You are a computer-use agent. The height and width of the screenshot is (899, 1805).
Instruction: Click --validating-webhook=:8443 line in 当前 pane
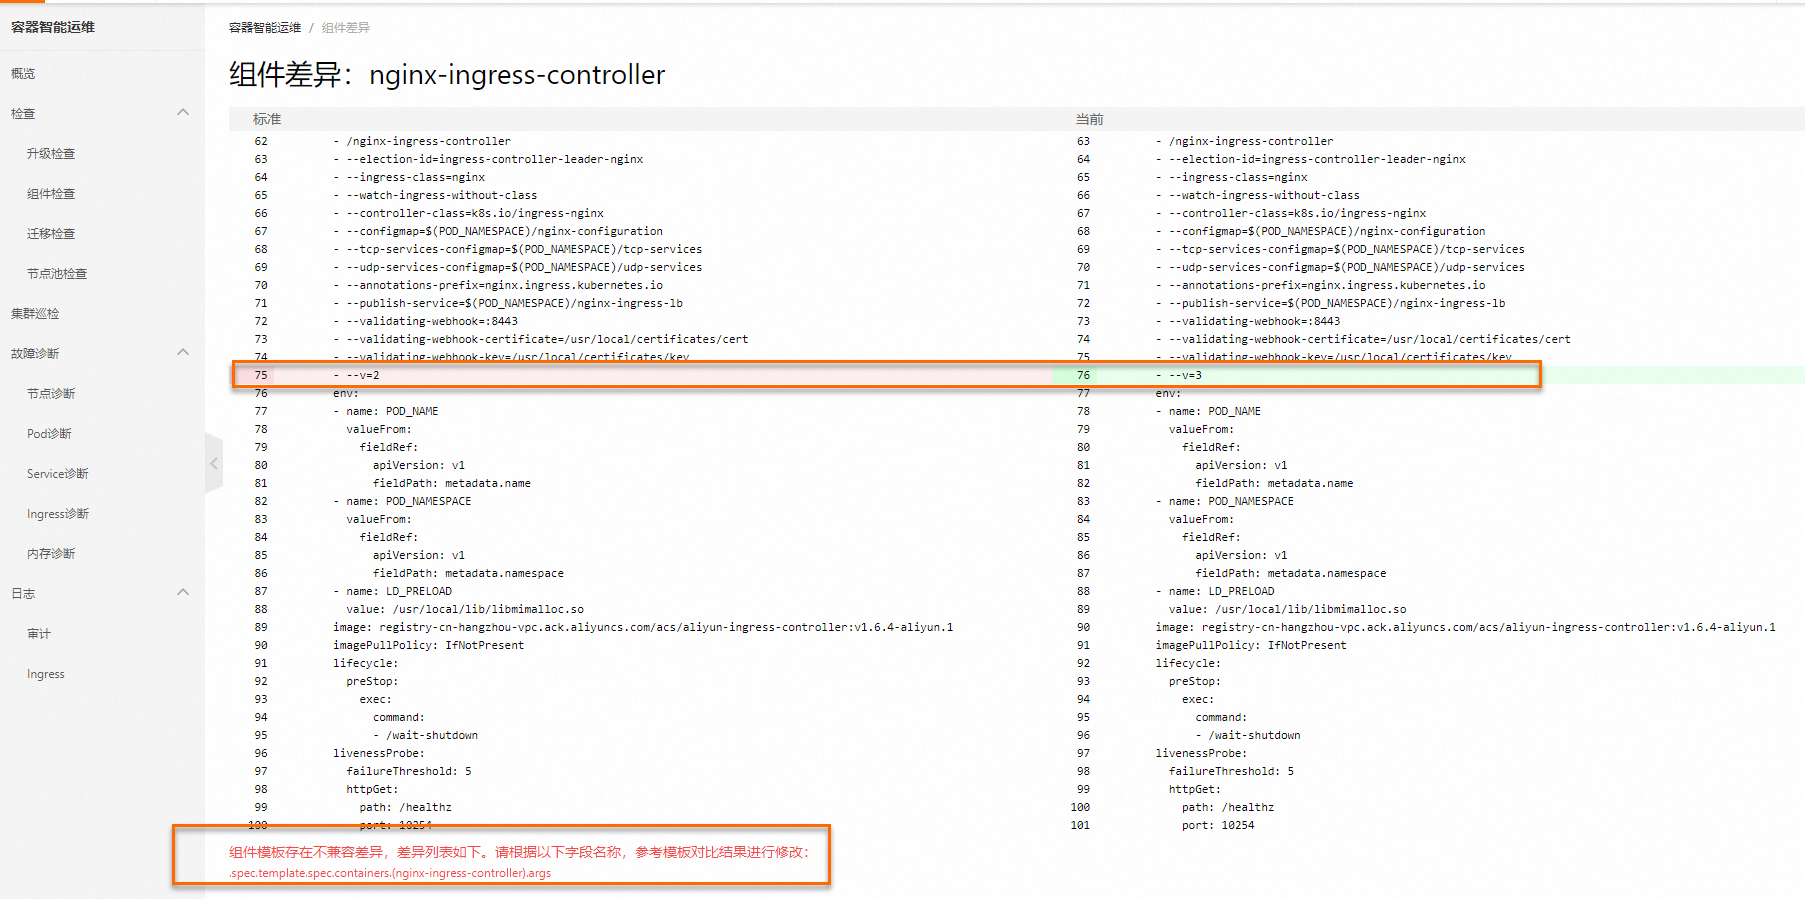[x=1248, y=321]
